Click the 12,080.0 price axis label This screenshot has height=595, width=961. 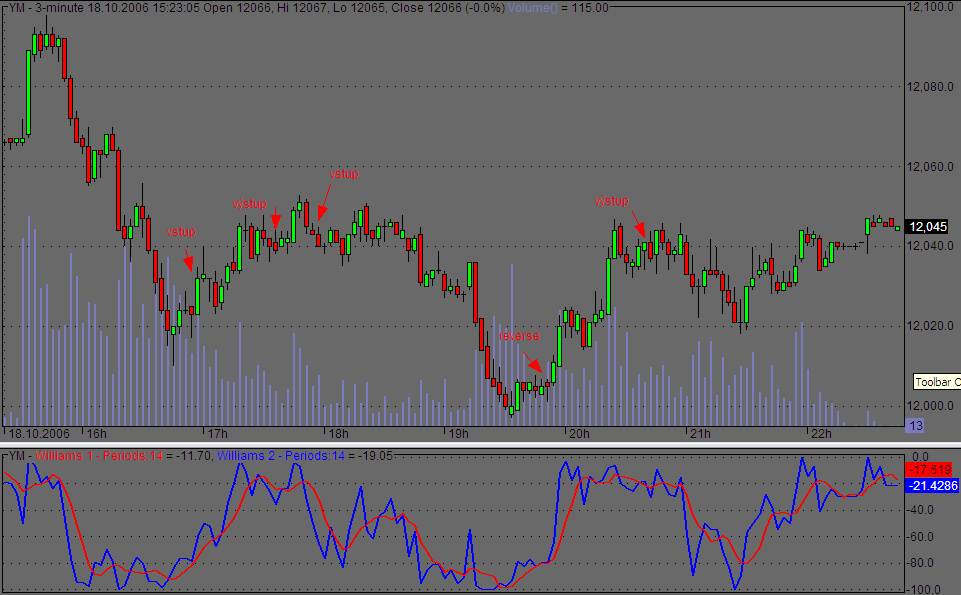(930, 86)
